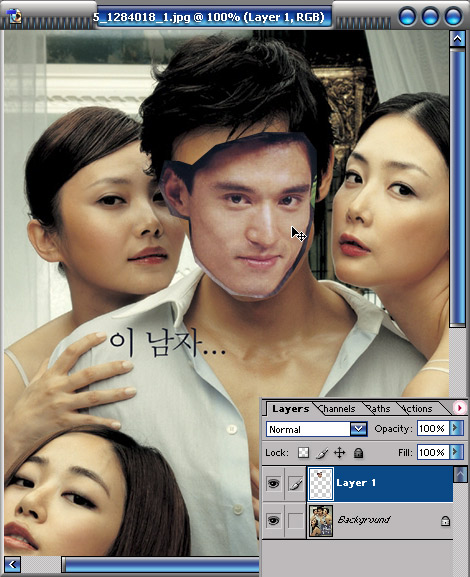The height and width of the screenshot is (577, 470).
Task: Click the vertical scrollbar up arrow
Action: point(457,39)
